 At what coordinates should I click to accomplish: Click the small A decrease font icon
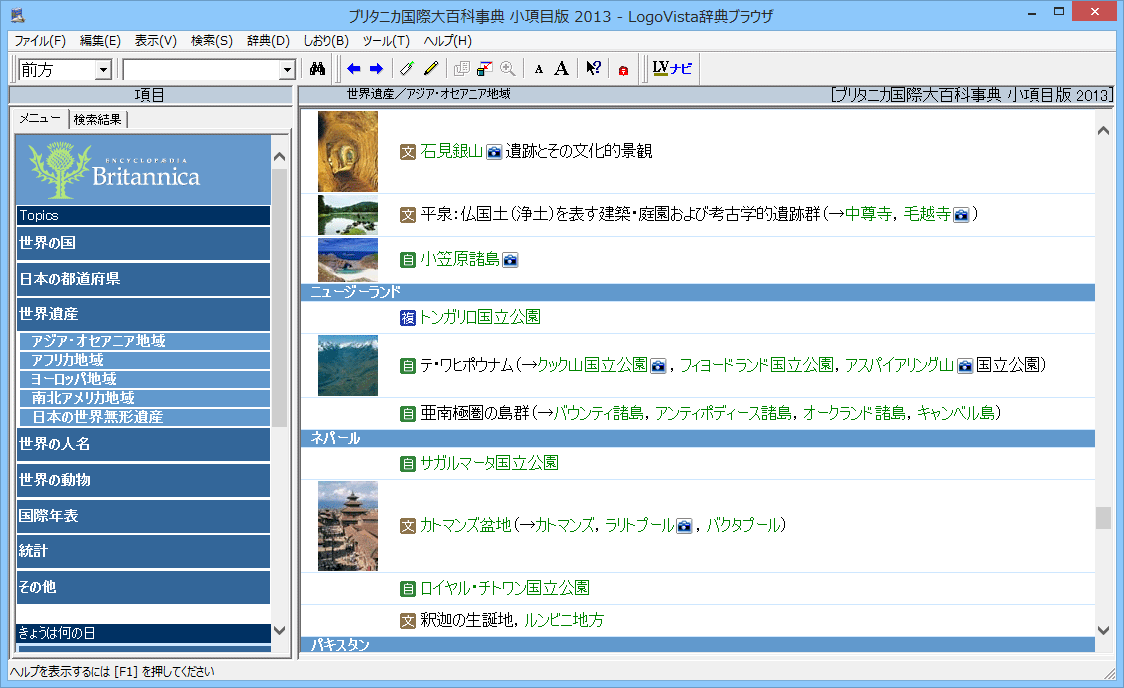[538, 69]
